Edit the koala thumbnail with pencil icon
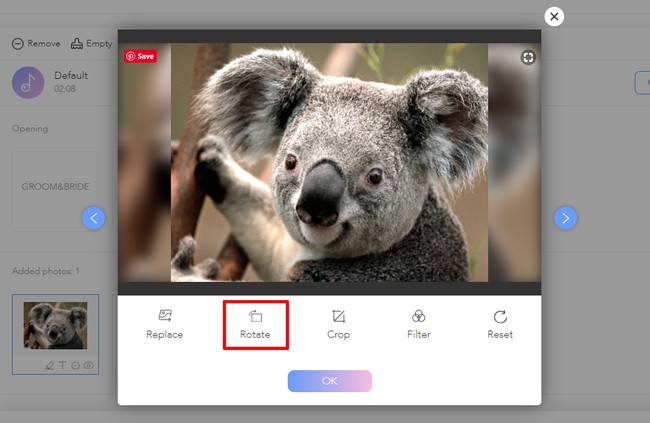The height and width of the screenshot is (423, 650). (x=50, y=365)
